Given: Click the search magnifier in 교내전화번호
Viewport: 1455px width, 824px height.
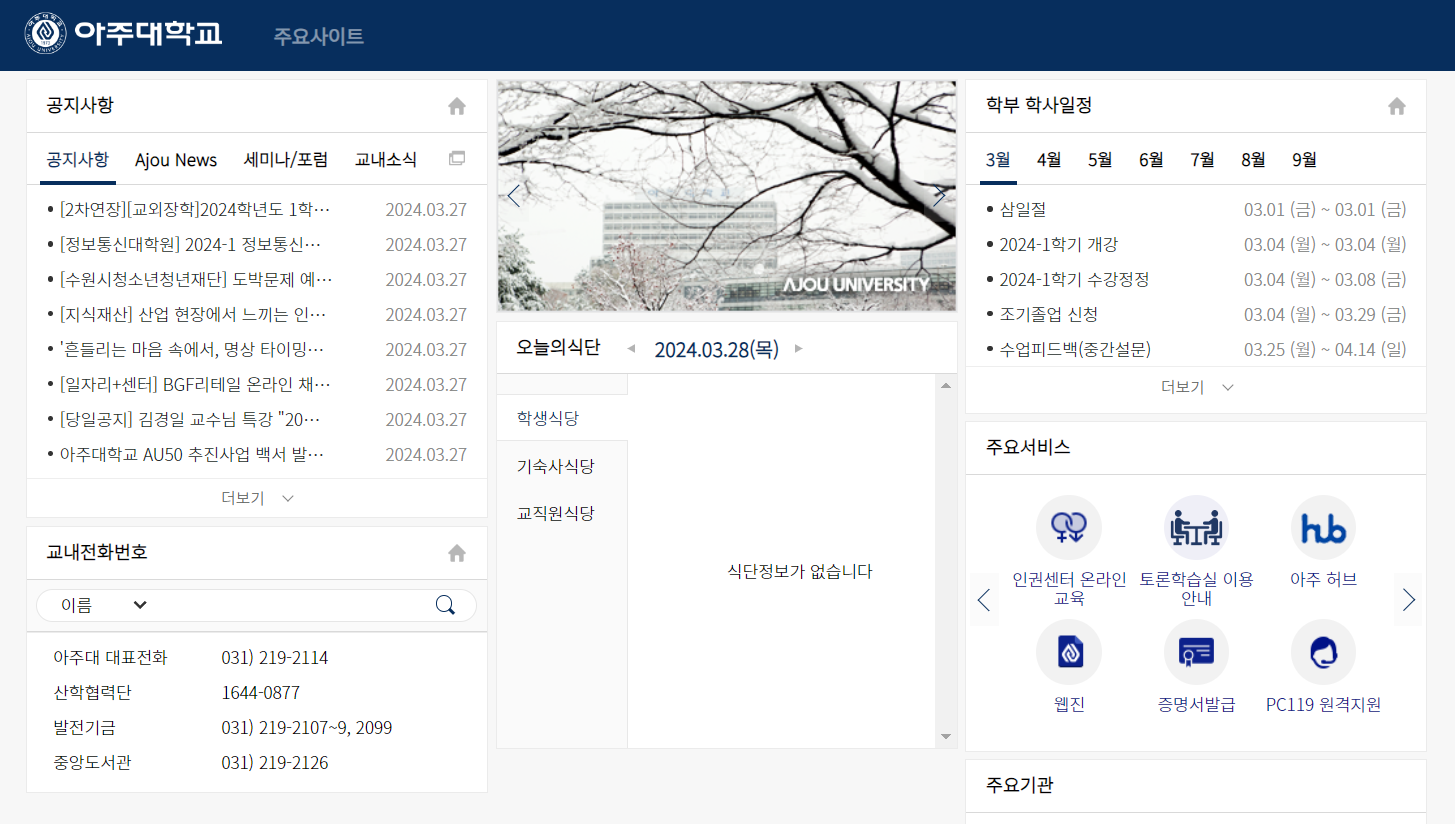Looking at the screenshot, I should [445, 605].
